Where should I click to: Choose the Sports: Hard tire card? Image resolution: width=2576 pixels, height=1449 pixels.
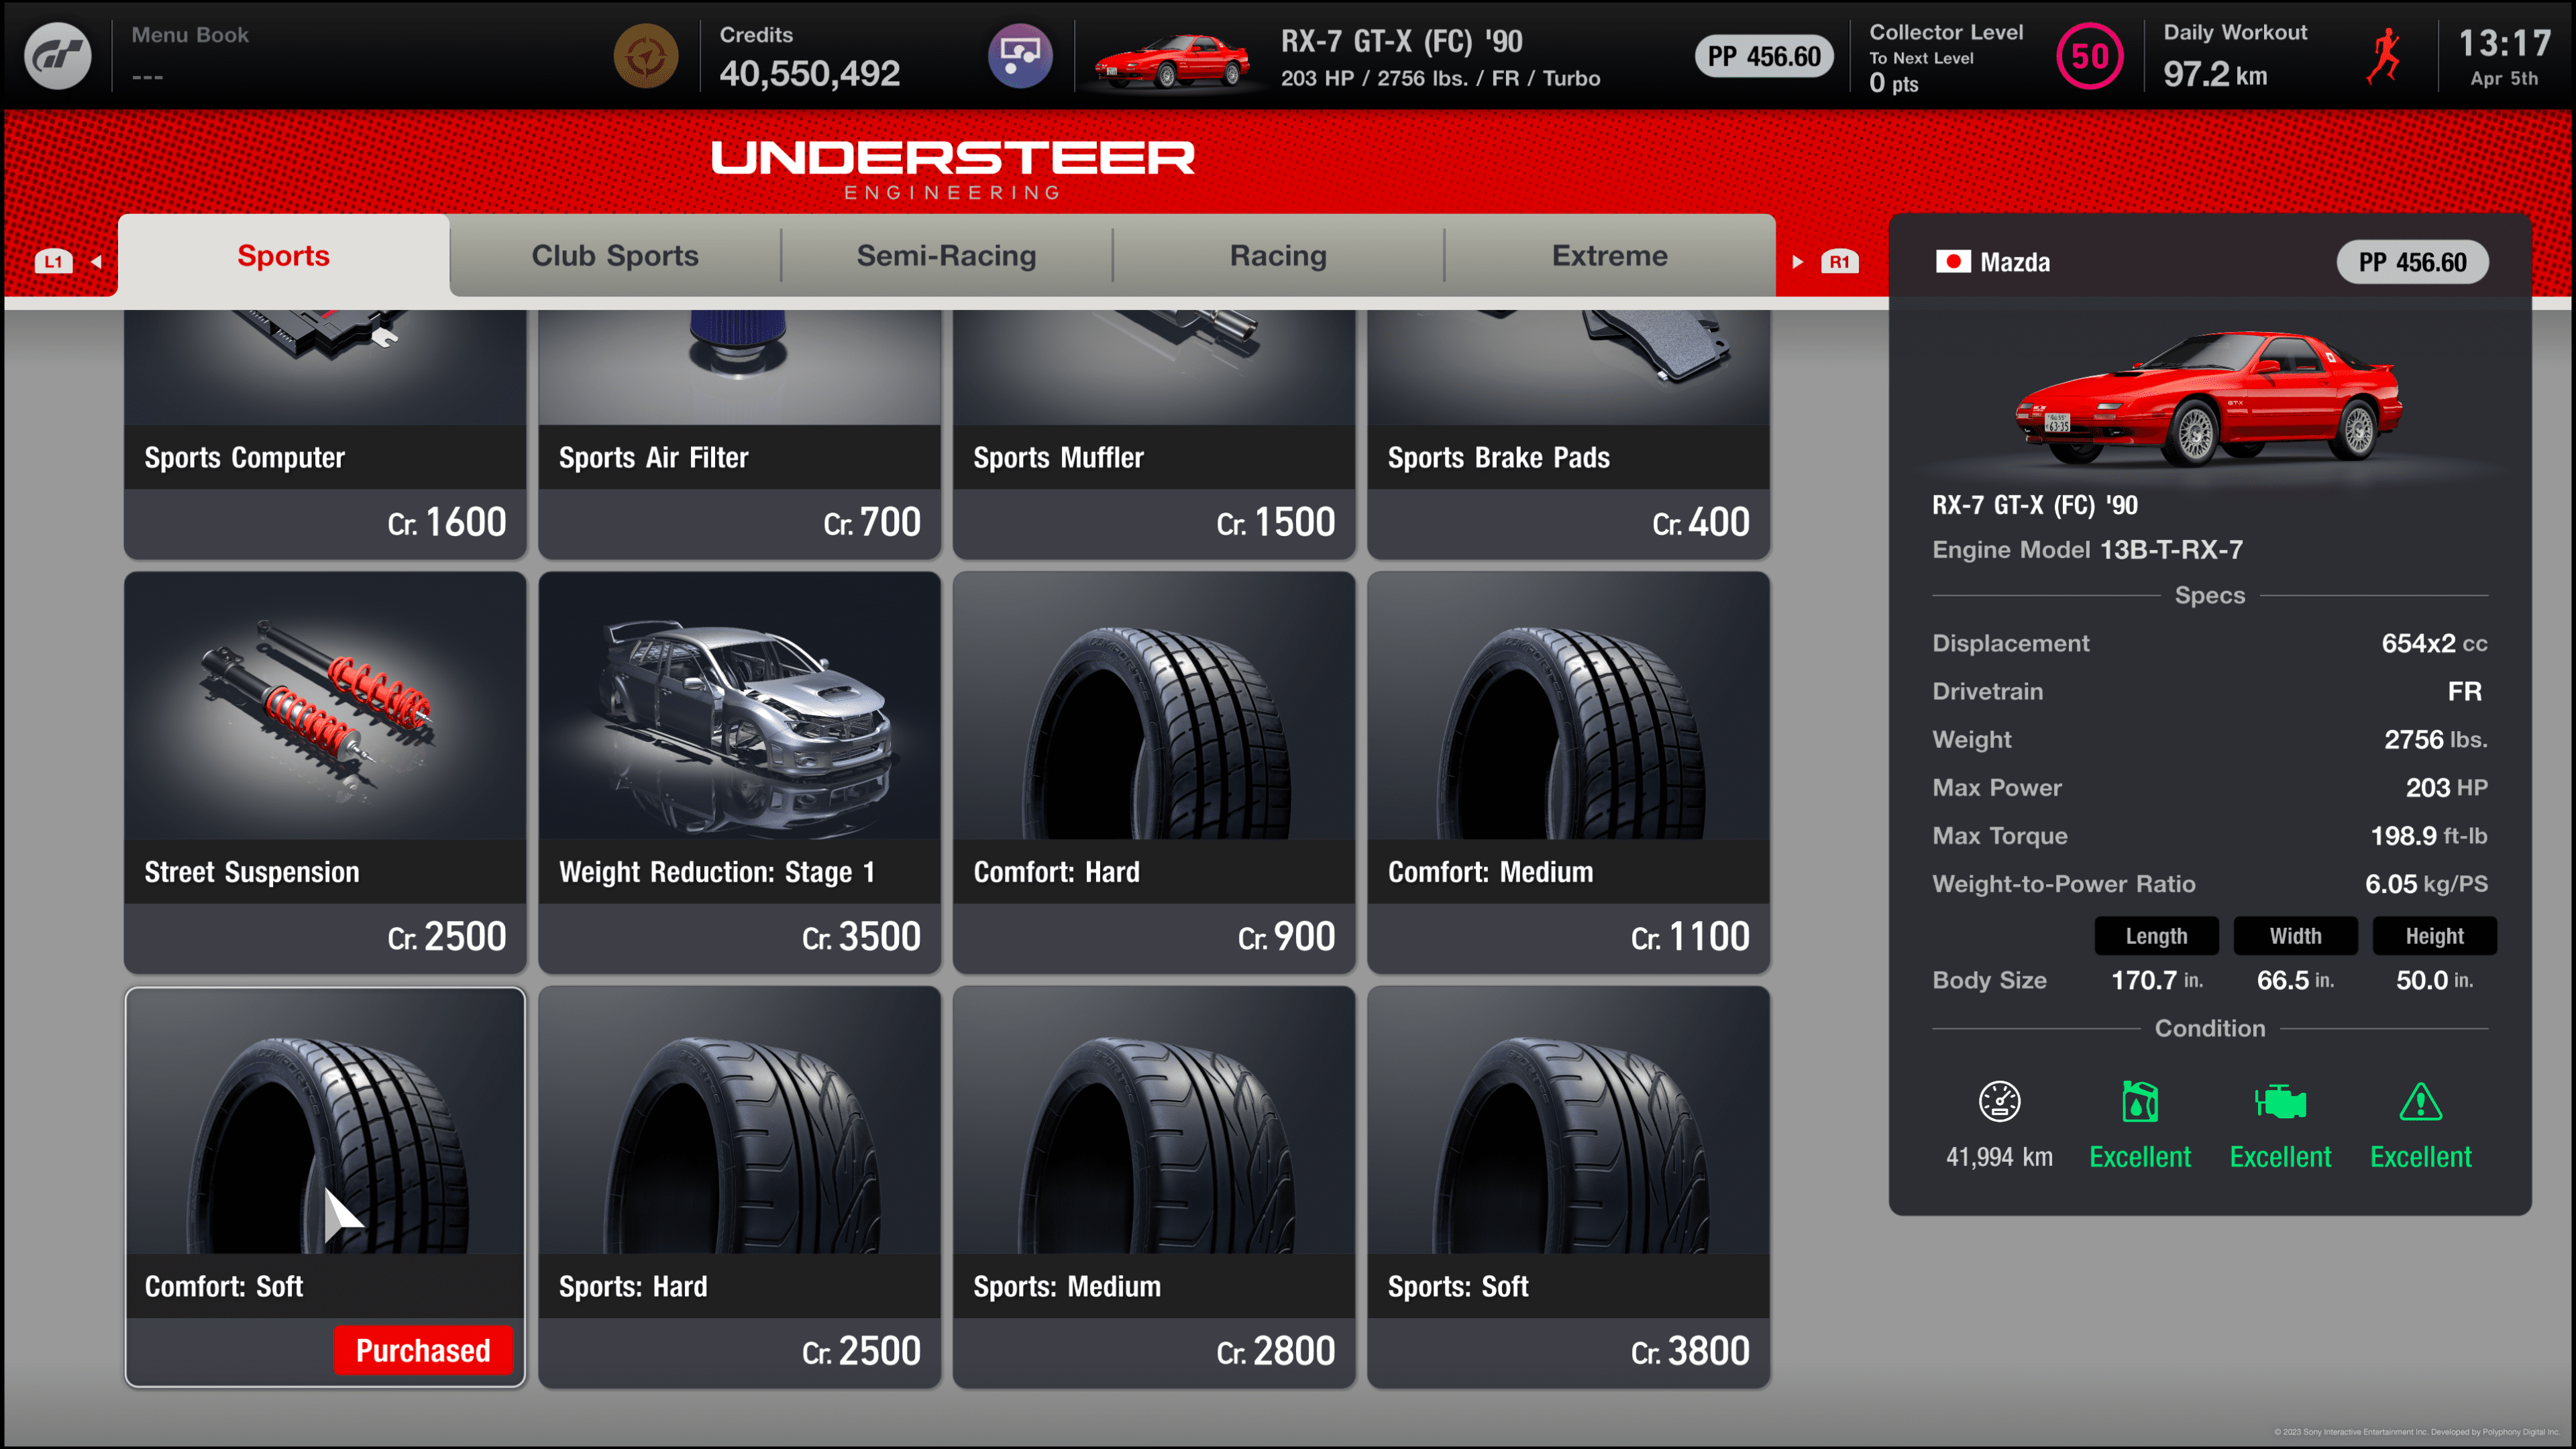(739, 1187)
